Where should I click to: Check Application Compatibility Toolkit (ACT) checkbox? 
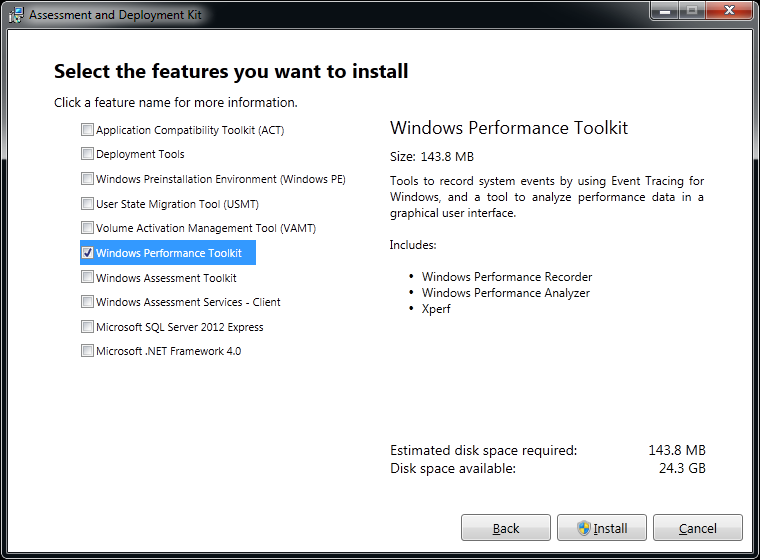tap(87, 129)
